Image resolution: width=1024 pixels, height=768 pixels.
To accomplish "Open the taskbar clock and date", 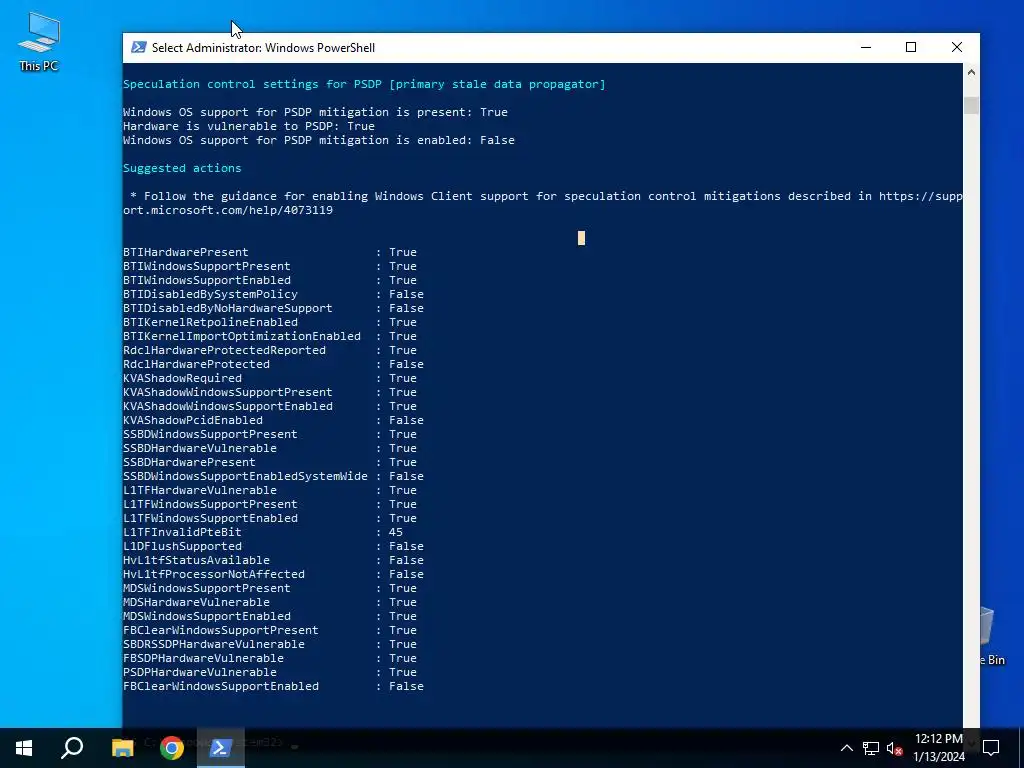I will 939,748.
